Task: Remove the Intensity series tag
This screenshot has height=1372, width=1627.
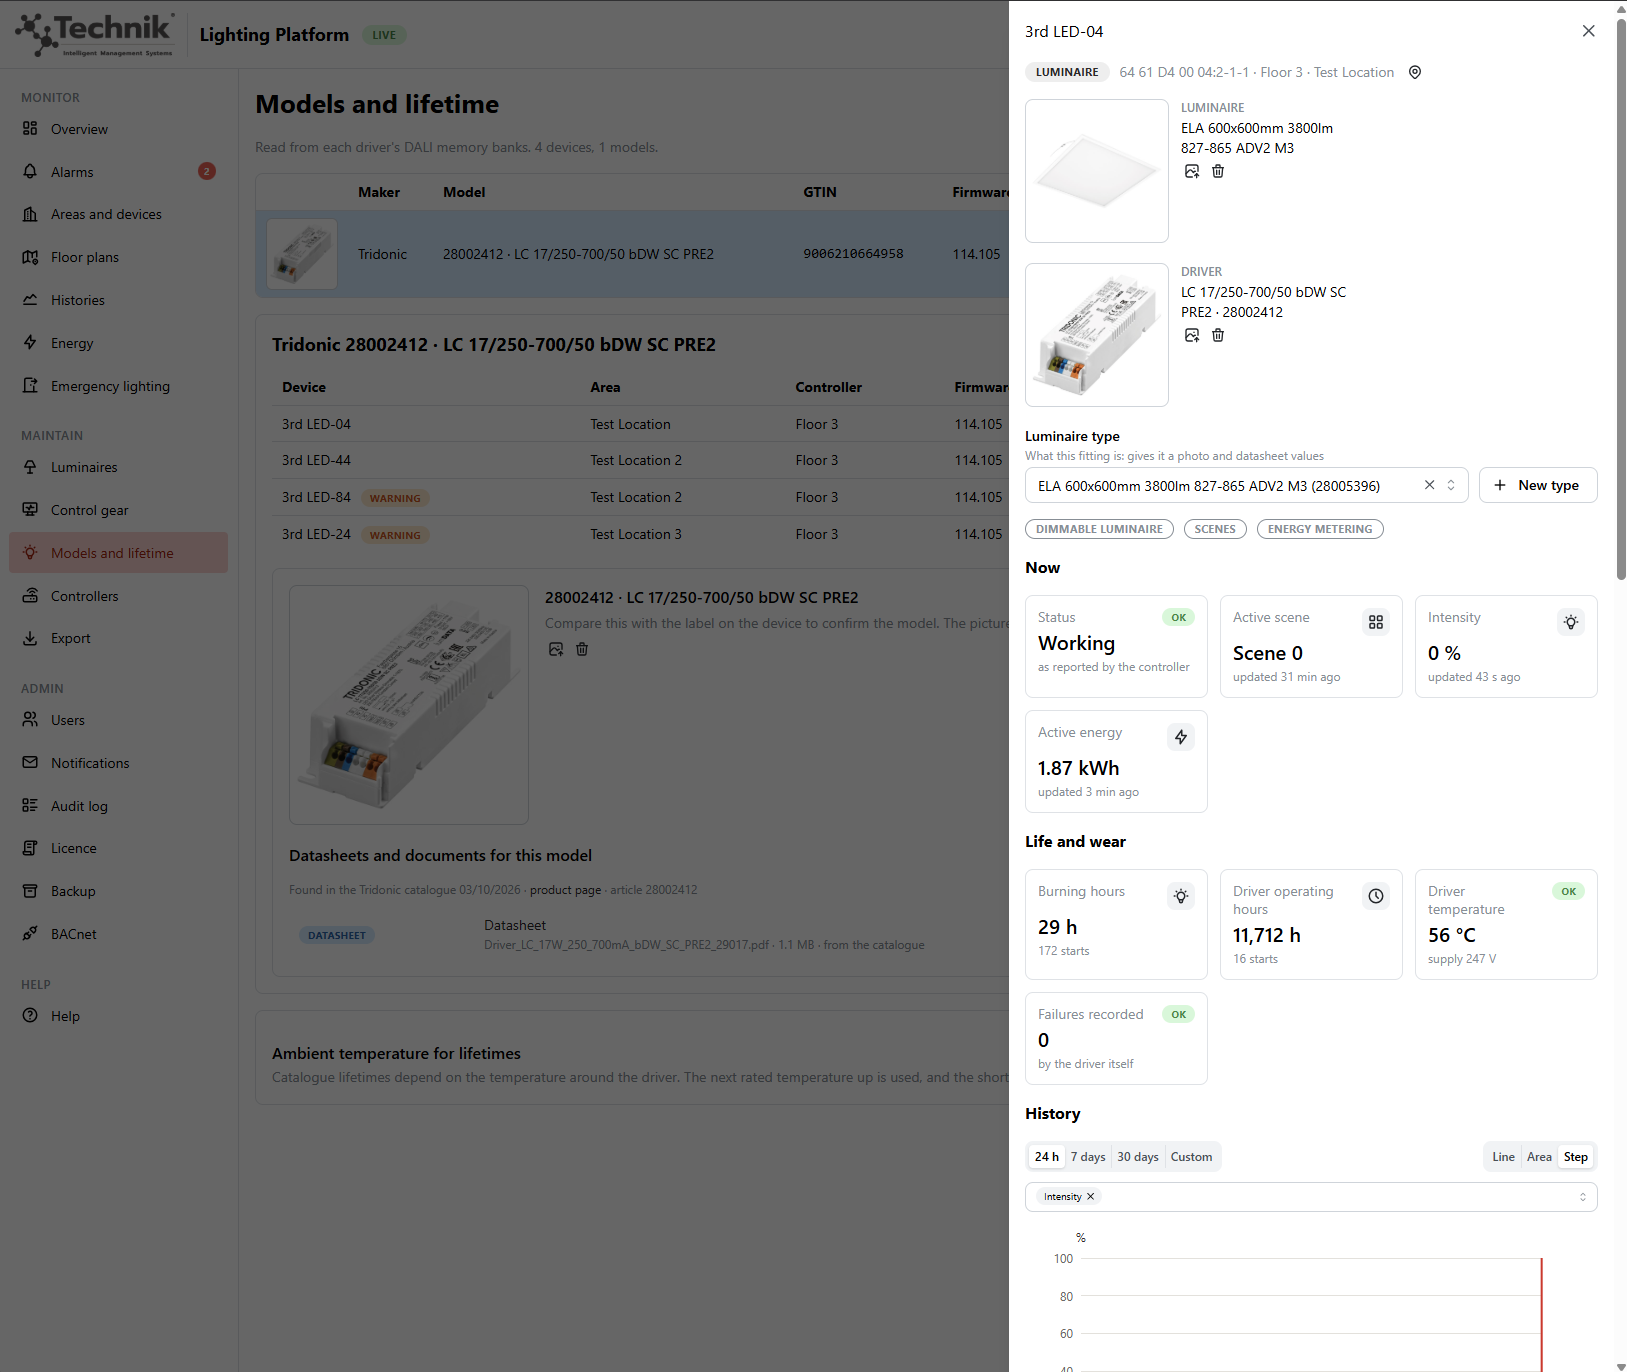Action: (1091, 1197)
